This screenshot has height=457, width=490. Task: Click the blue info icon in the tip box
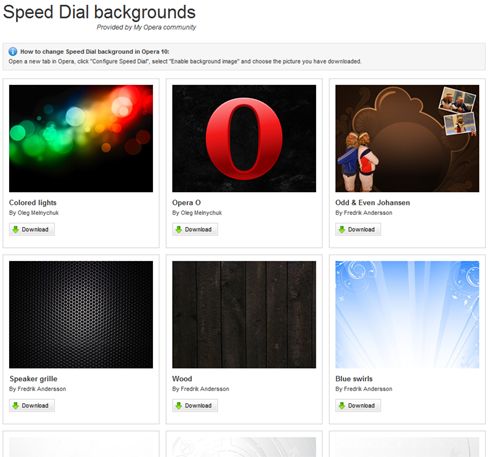tap(13, 52)
